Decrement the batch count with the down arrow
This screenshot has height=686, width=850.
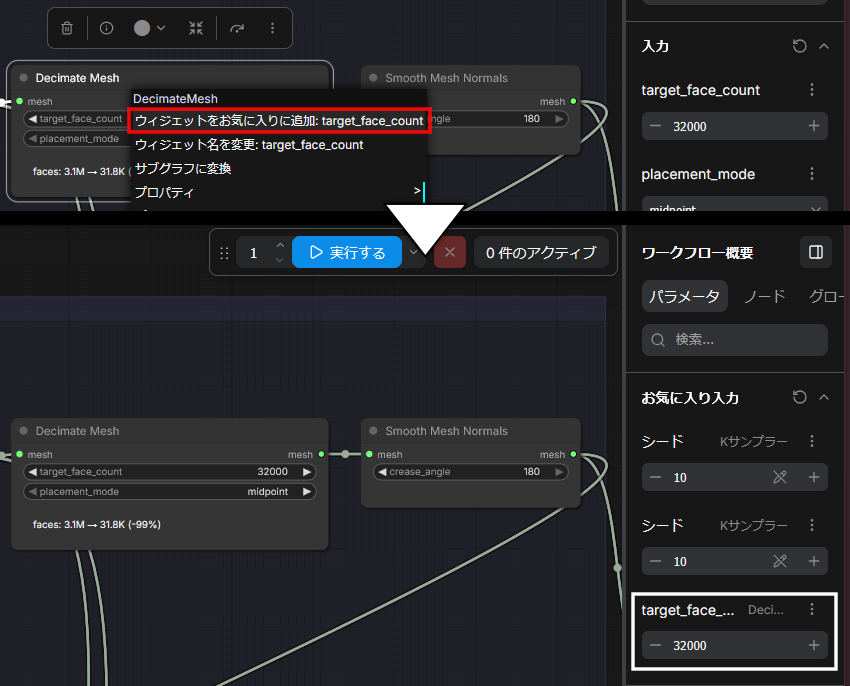coord(280,260)
